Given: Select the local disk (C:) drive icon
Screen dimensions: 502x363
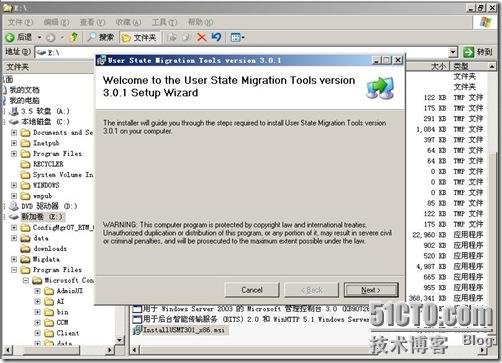Looking at the screenshot, I should [14, 122].
